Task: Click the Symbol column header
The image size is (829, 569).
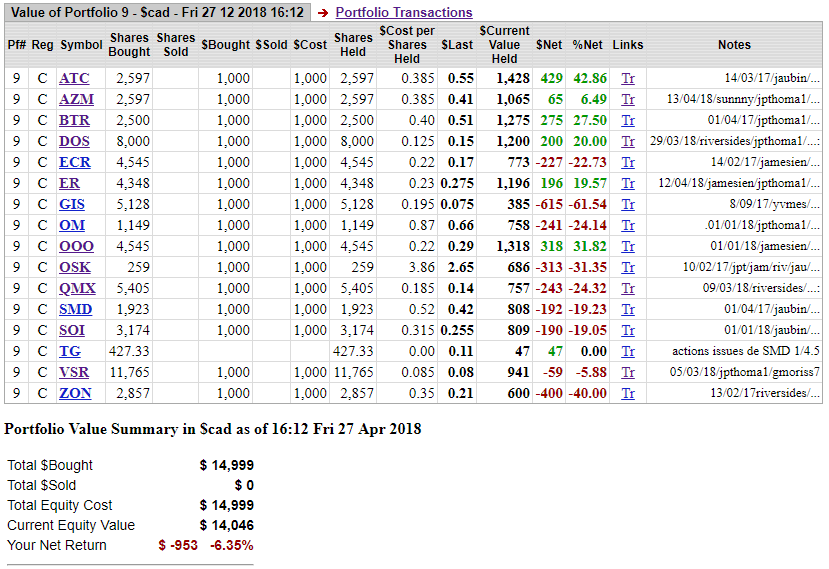Action: click(x=80, y=45)
